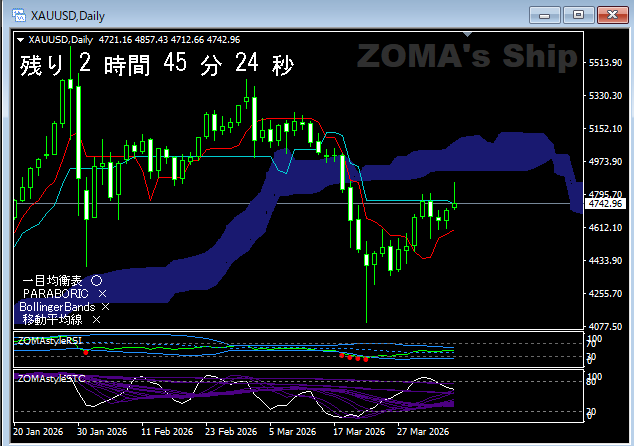Click the PARABORIC label
Image resolution: width=634 pixels, height=446 pixels.
[56, 294]
